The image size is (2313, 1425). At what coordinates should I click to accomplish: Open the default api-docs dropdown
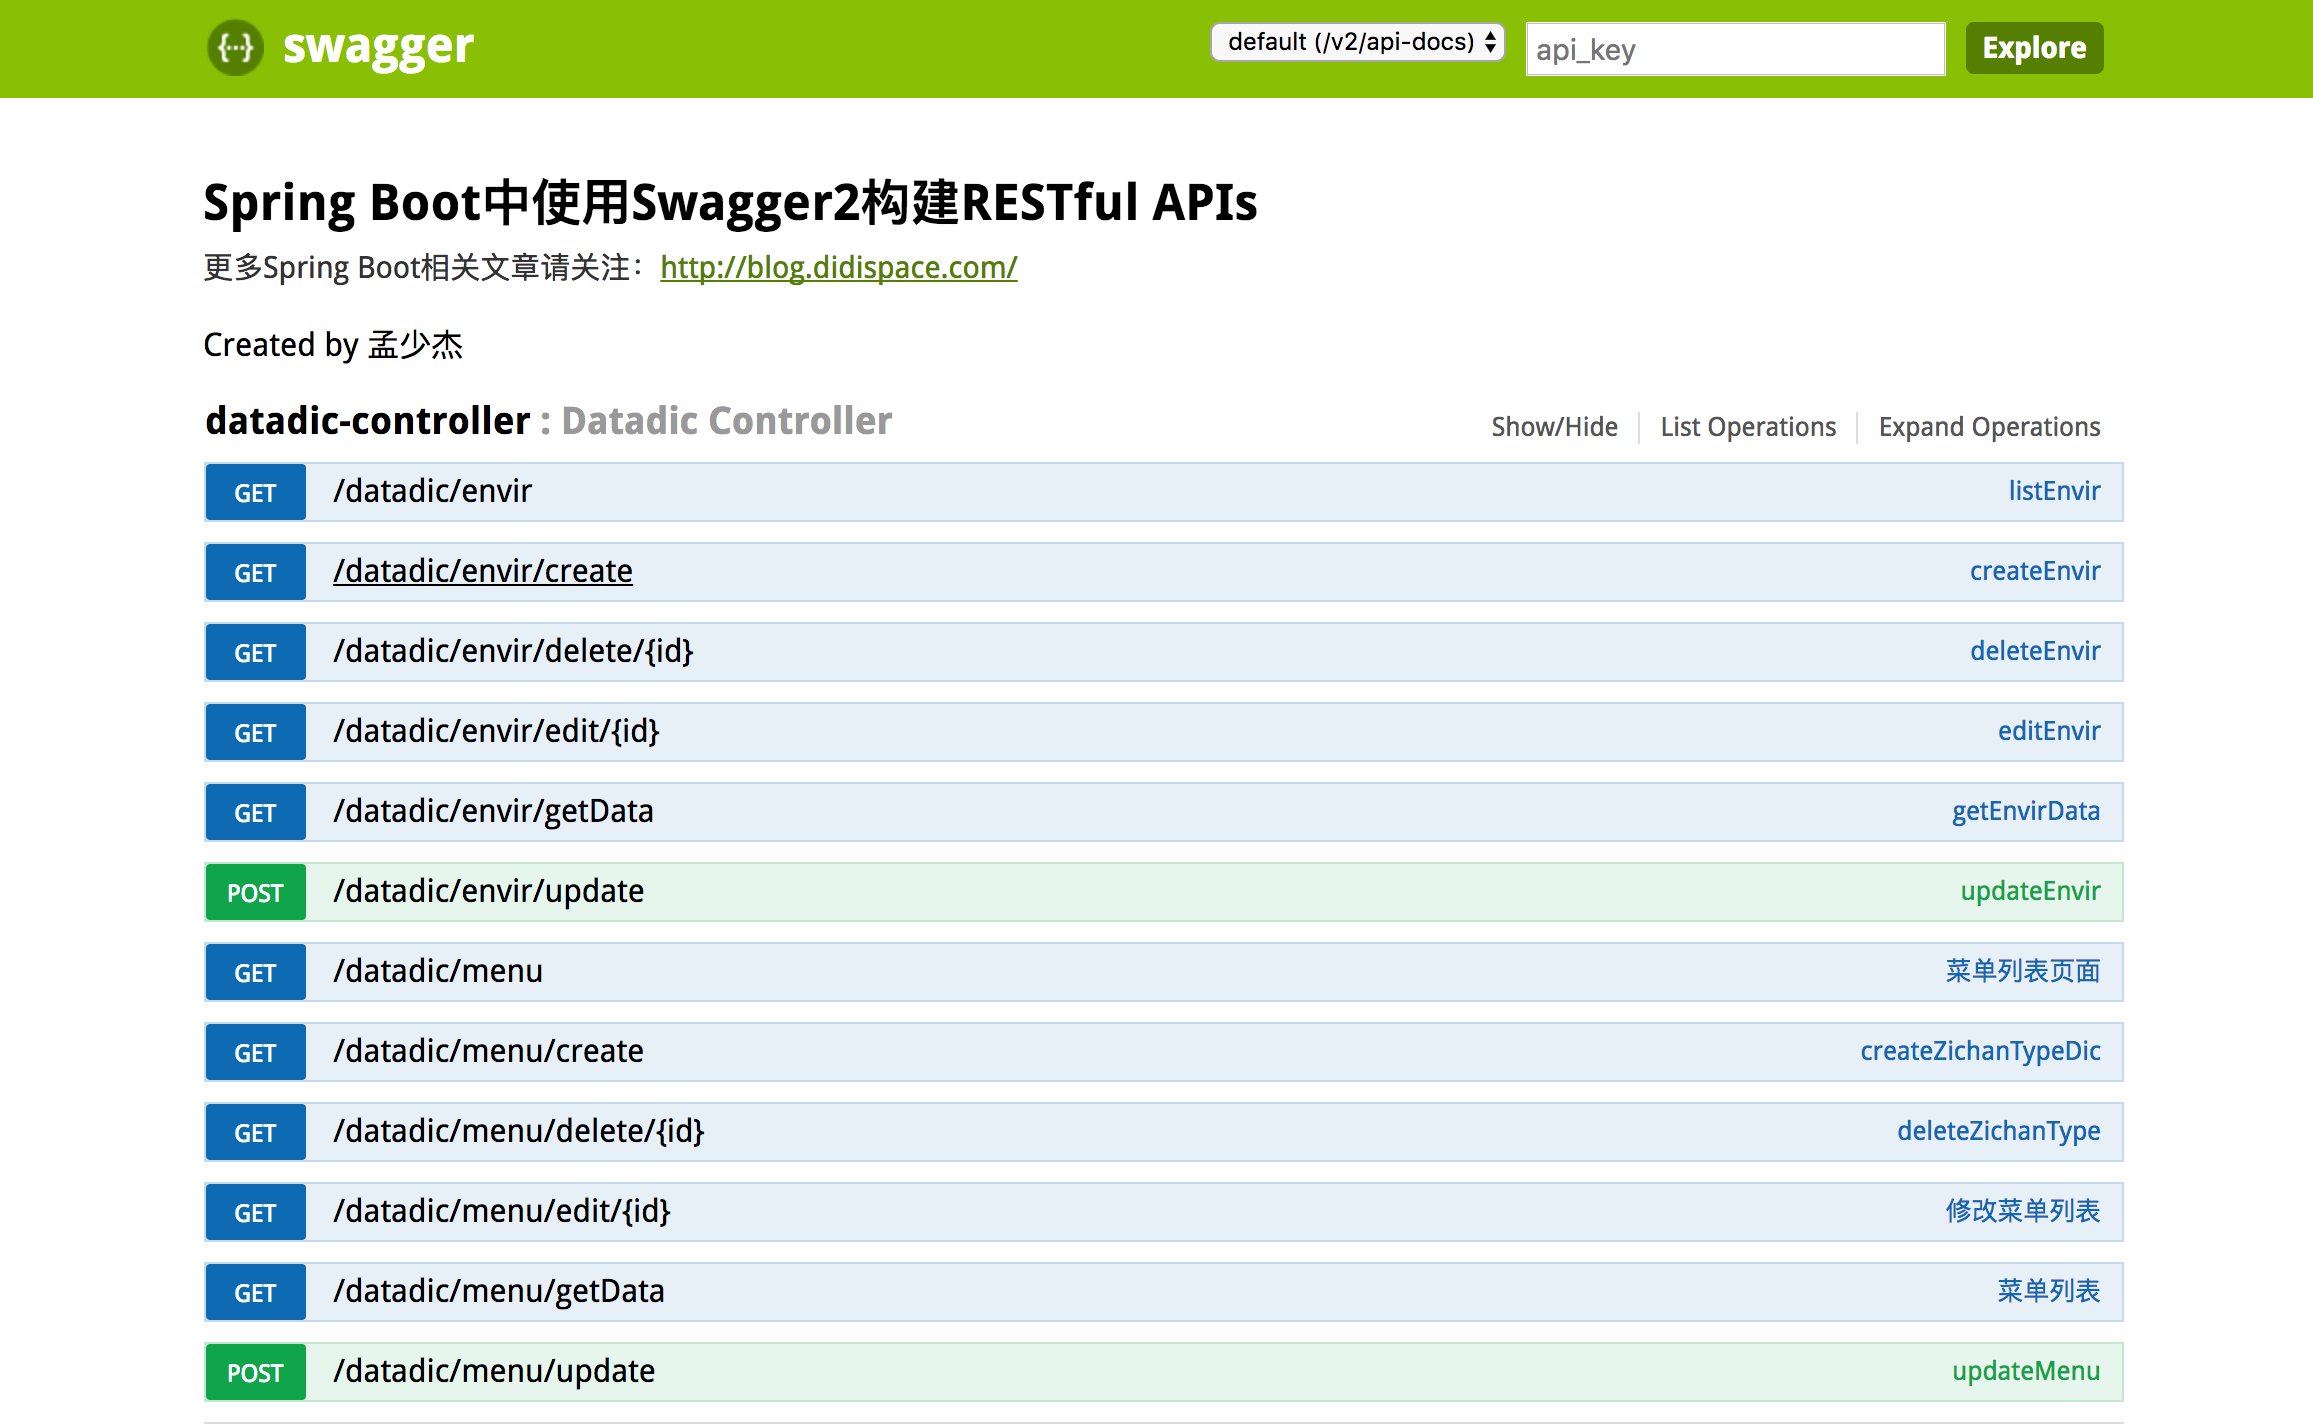[x=1357, y=42]
